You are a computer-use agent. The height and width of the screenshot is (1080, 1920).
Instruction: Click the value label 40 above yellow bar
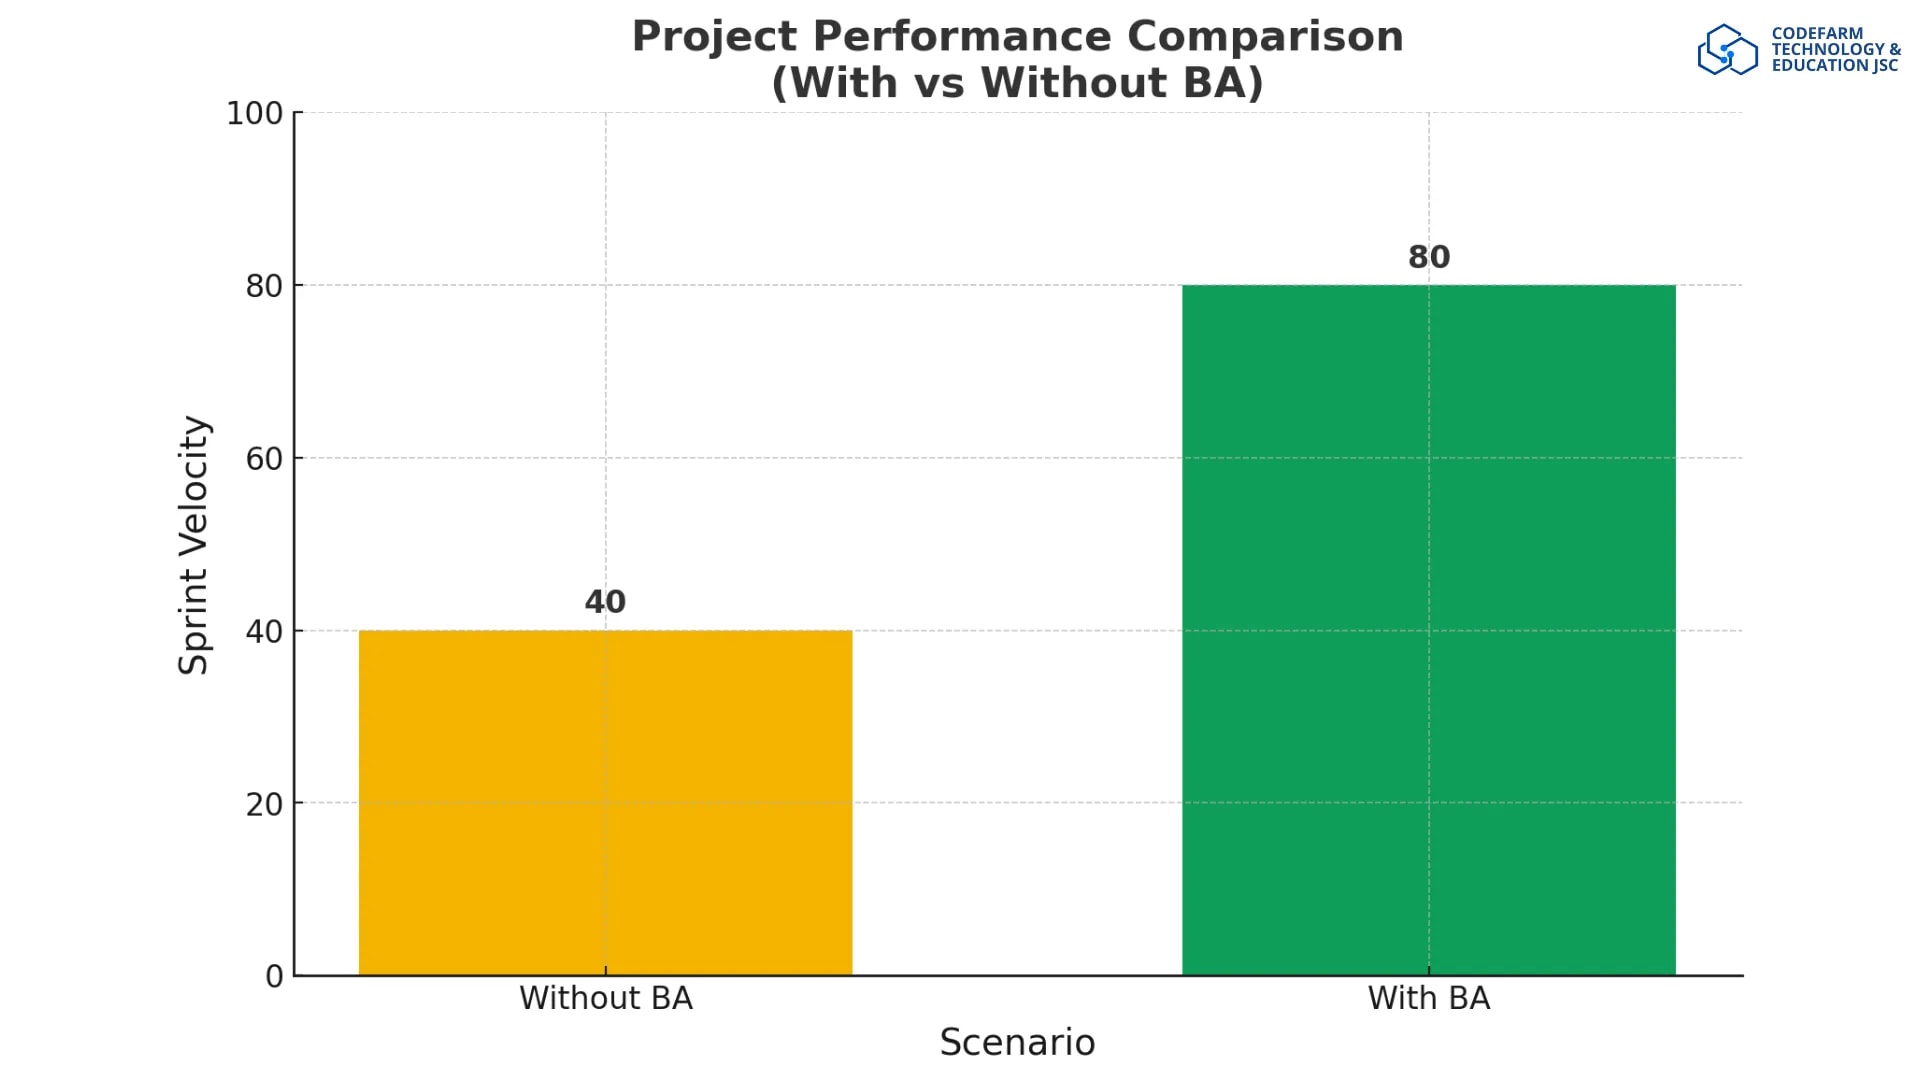click(605, 602)
